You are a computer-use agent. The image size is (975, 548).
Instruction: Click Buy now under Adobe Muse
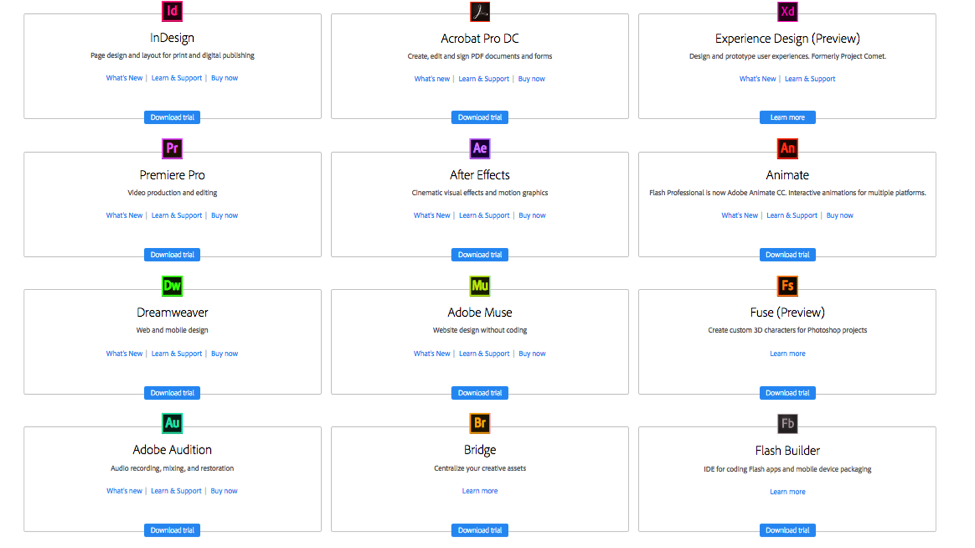coord(532,354)
